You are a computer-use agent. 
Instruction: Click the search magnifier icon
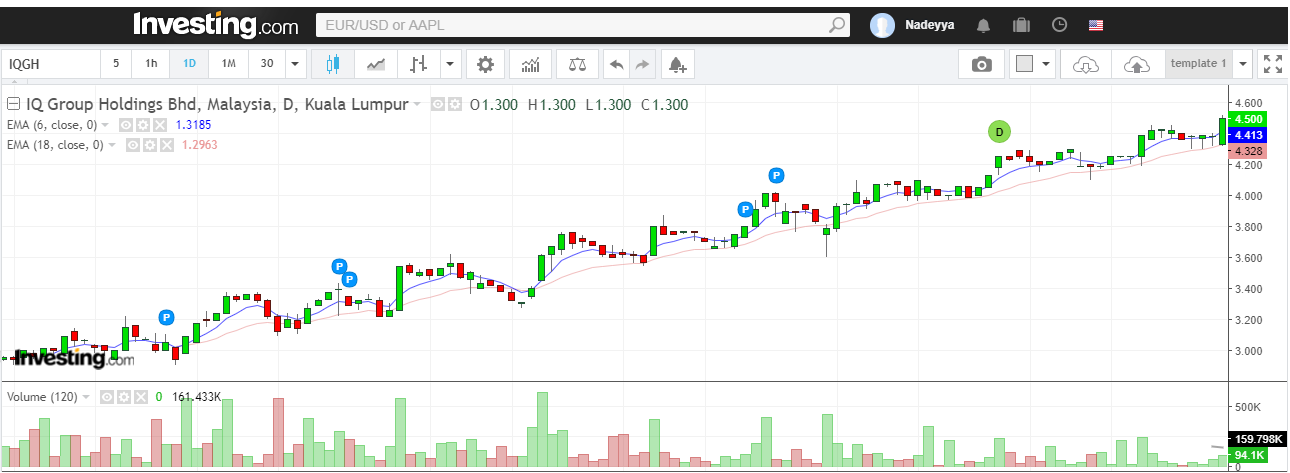pos(836,25)
